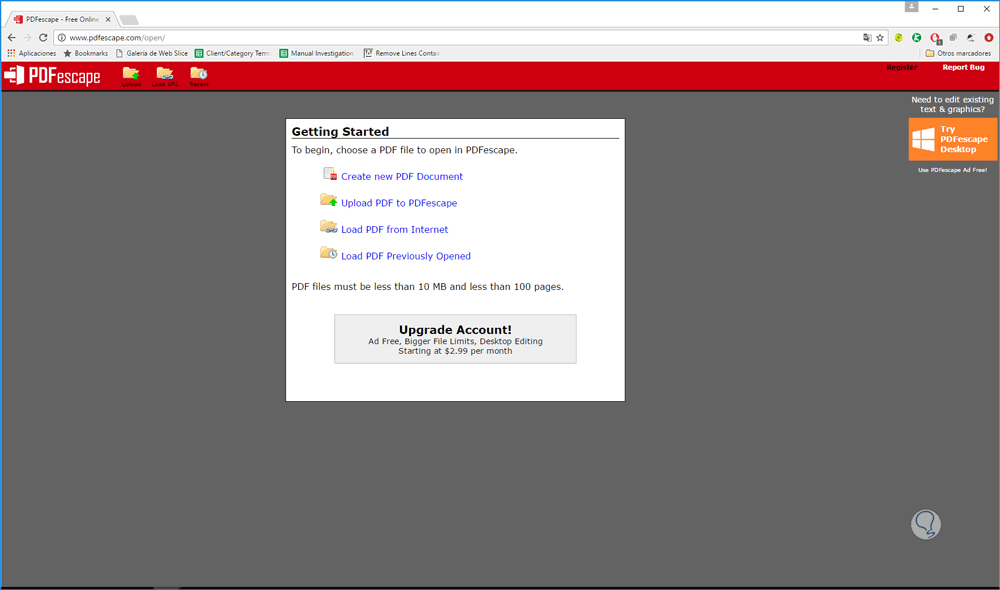Click the green K extension icon
Screen dimensions: 1000x590
pyautogui.click(x=916, y=38)
